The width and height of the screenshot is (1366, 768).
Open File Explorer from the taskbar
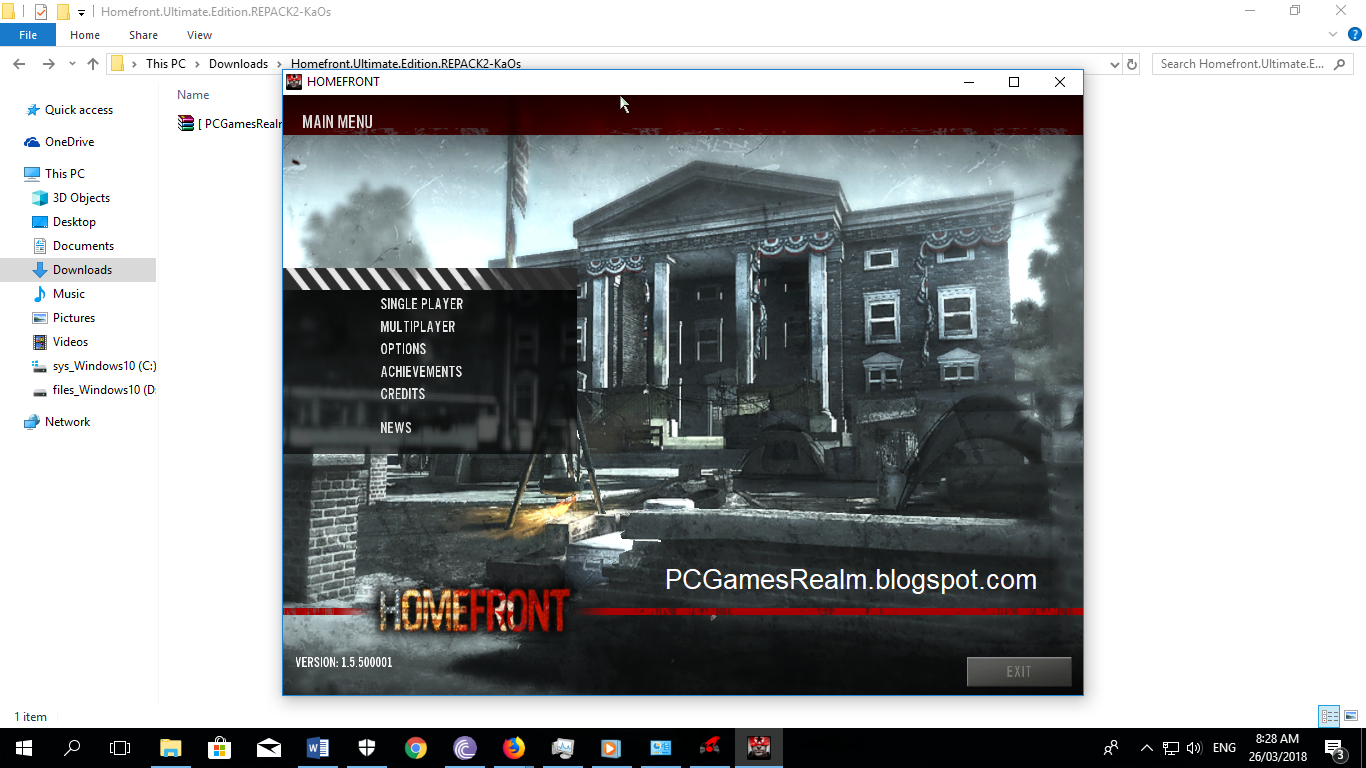pos(171,748)
